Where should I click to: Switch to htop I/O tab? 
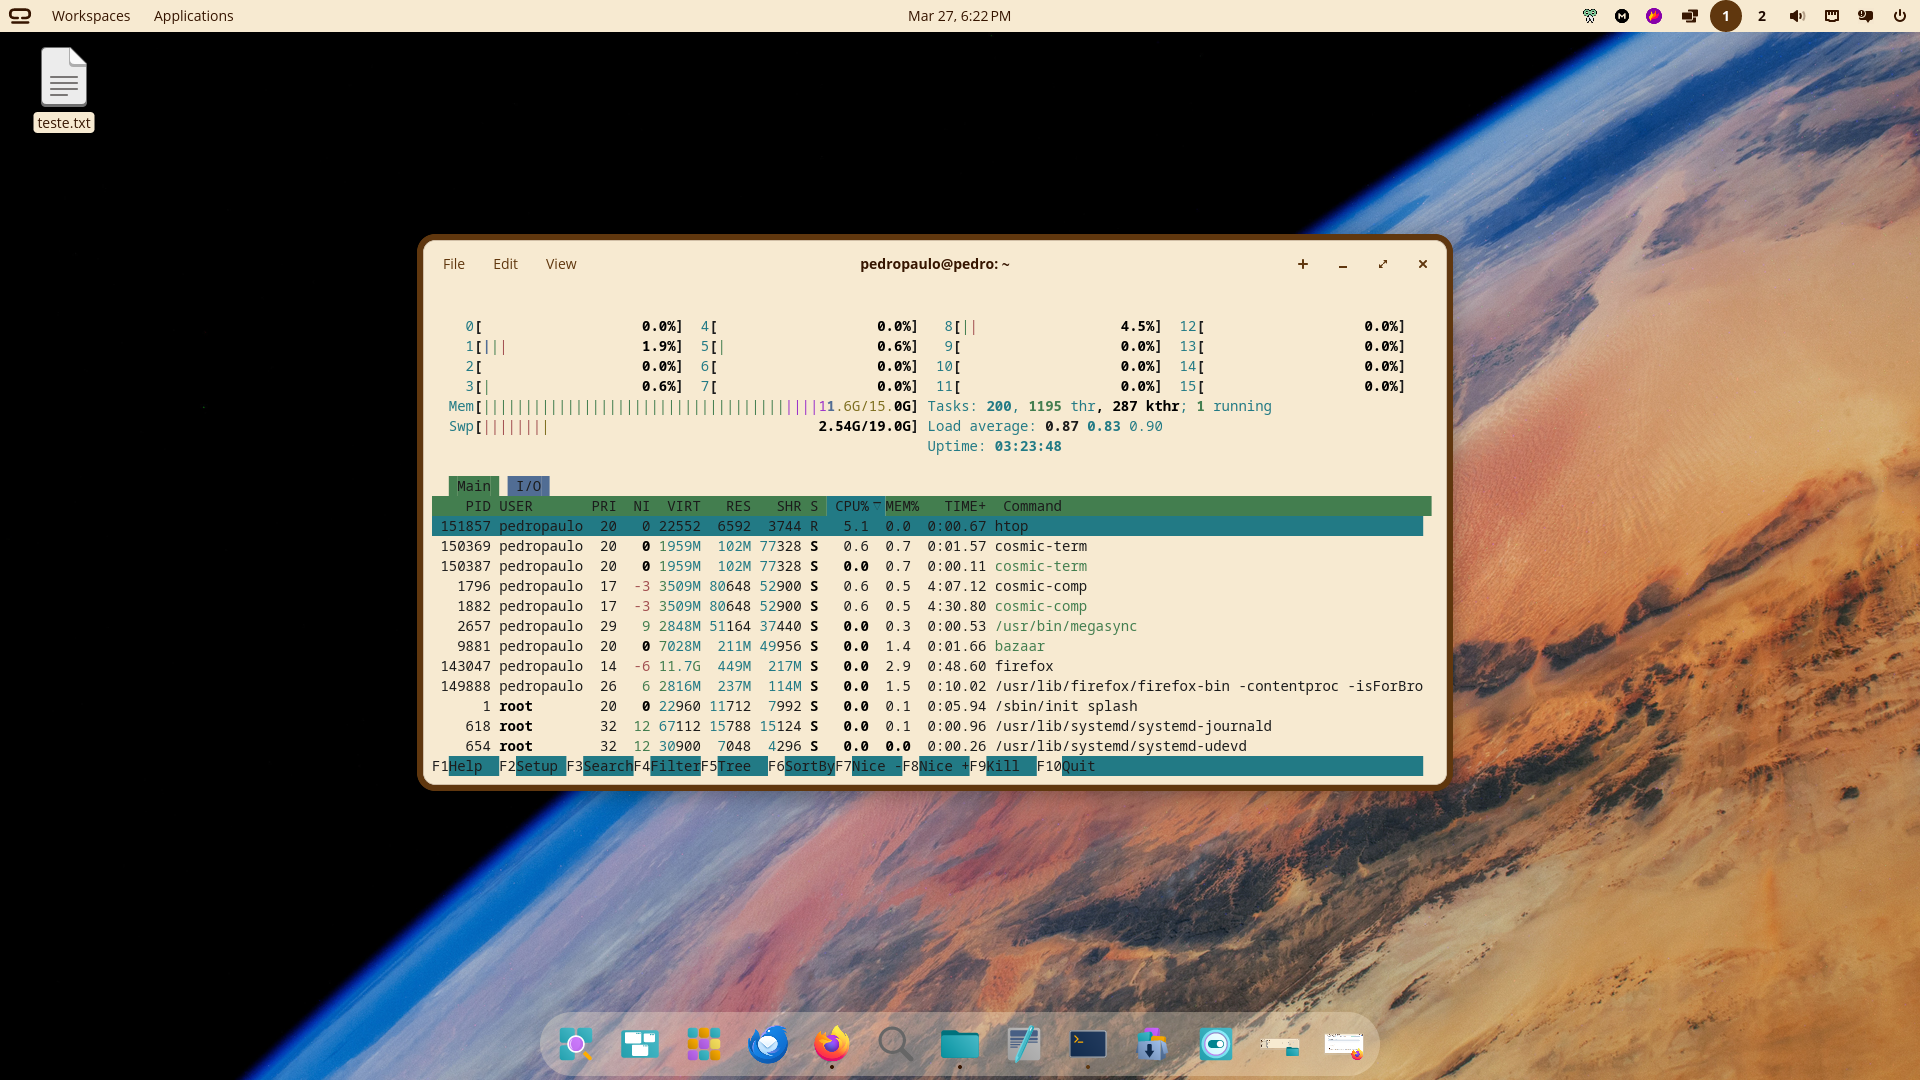(x=528, y=486)
